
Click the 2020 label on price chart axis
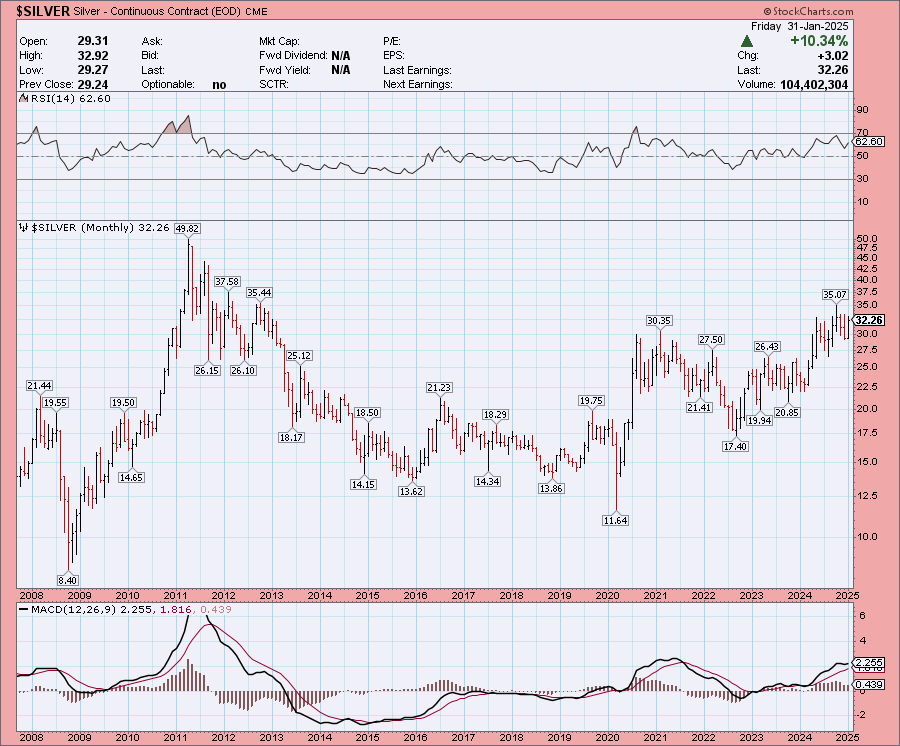pyautogui.click(x=607, y=596)
